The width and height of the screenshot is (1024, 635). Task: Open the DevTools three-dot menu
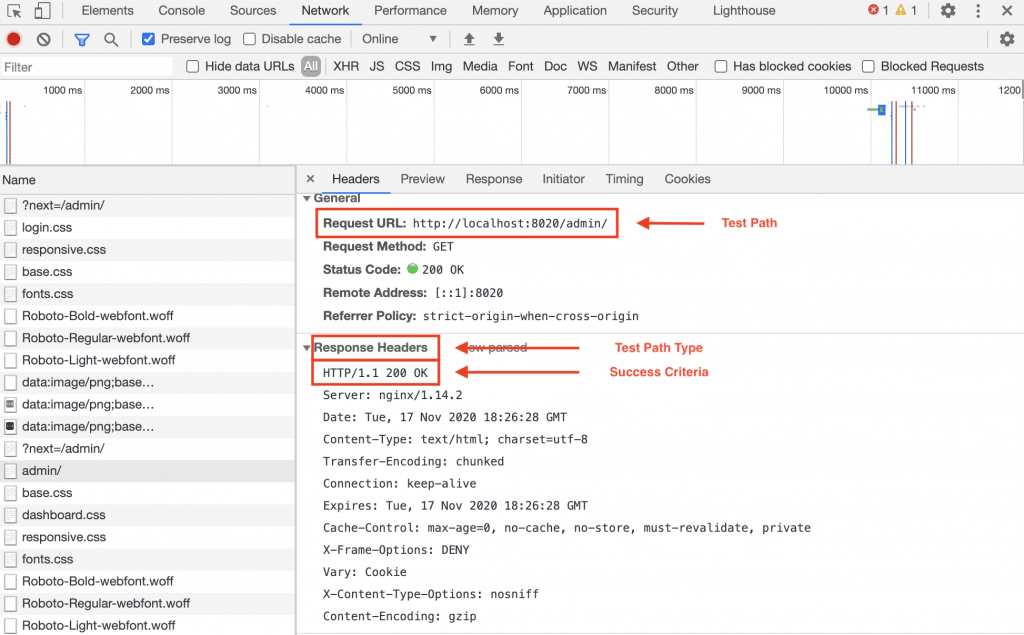click(978, 10)
